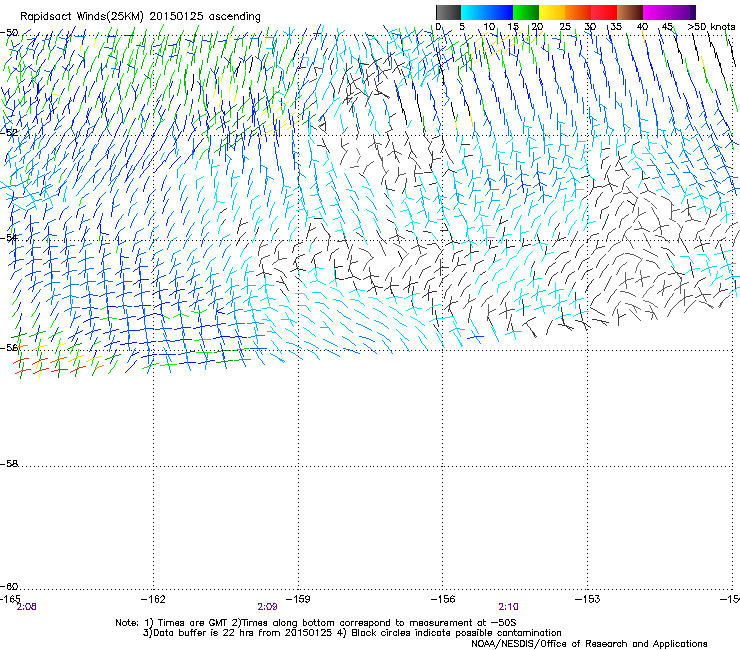Screen dimensions: 740x650
Task: Click the legend tick label '40'
Action: click(x=642, y=27)
